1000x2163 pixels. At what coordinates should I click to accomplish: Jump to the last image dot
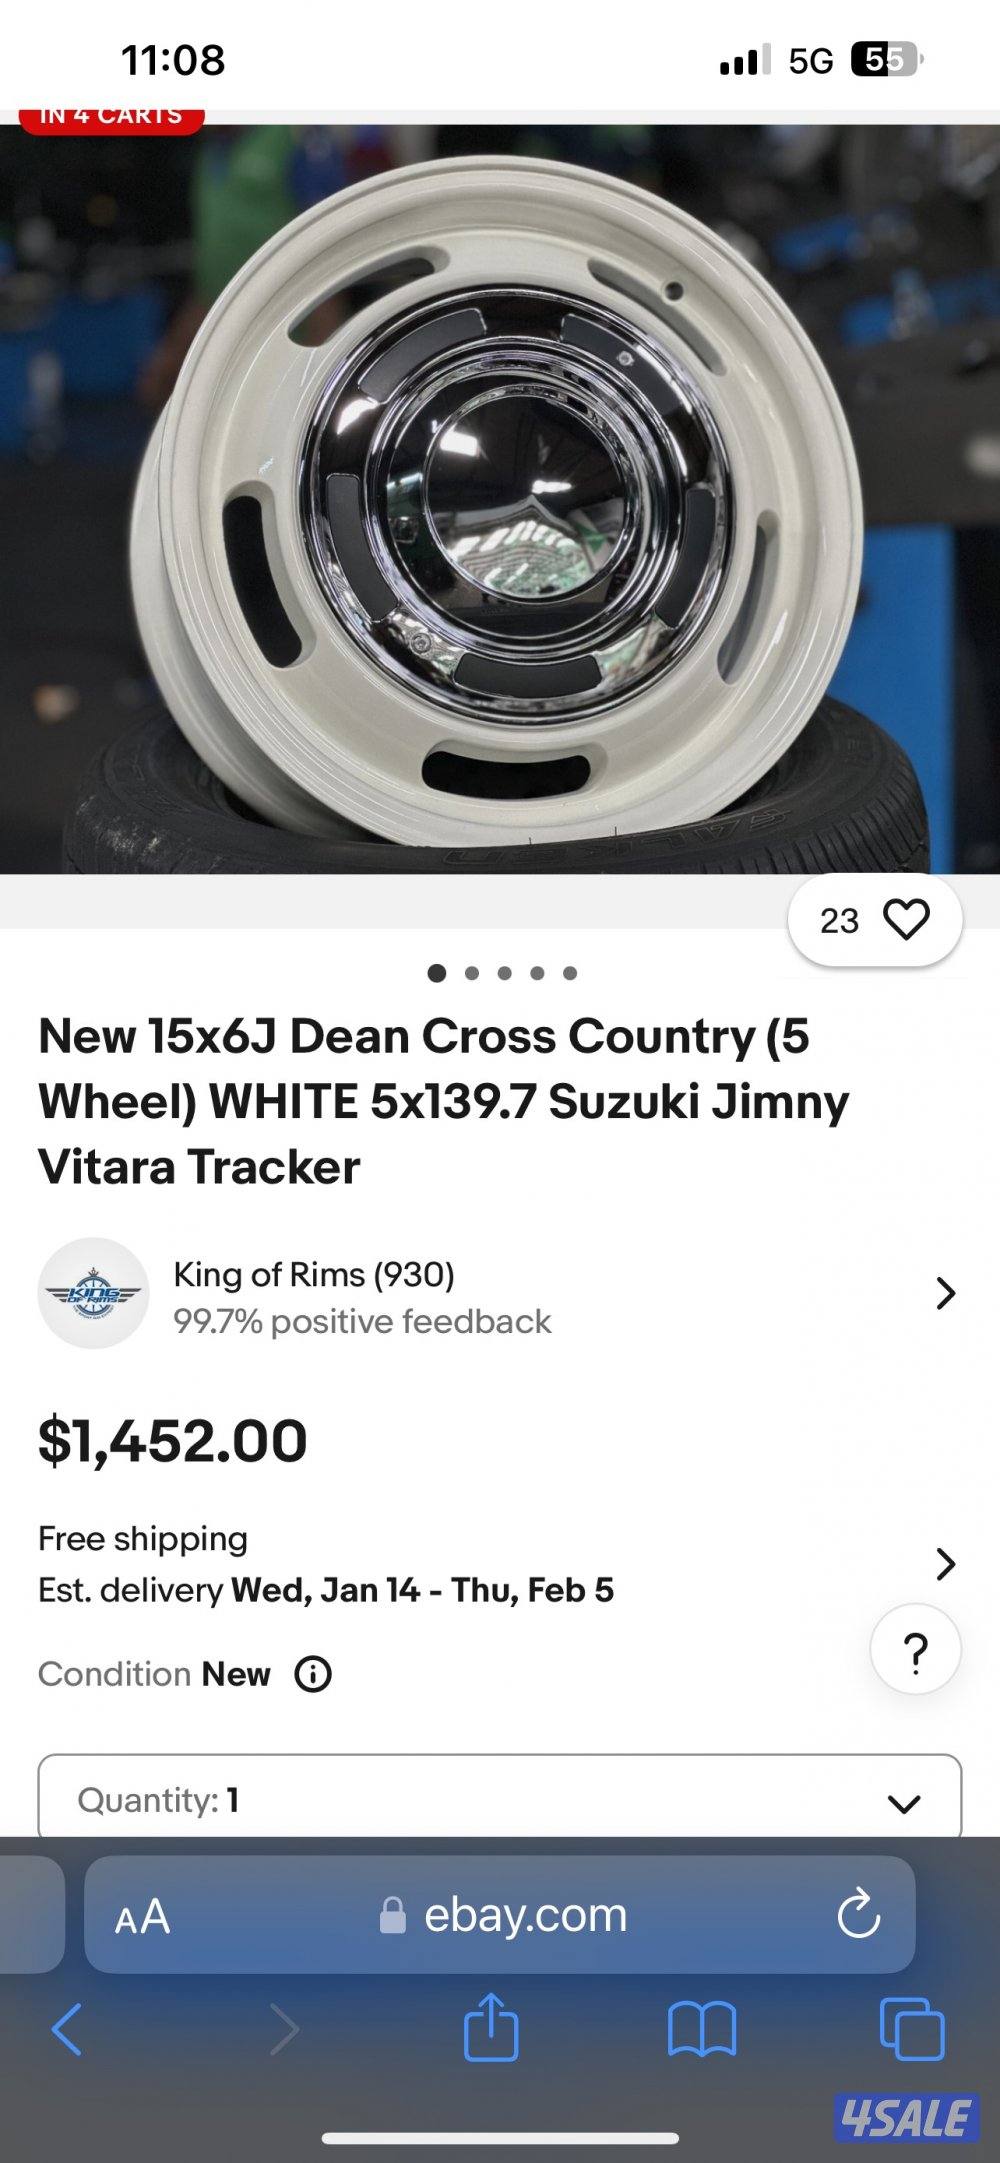pos(570,973)
